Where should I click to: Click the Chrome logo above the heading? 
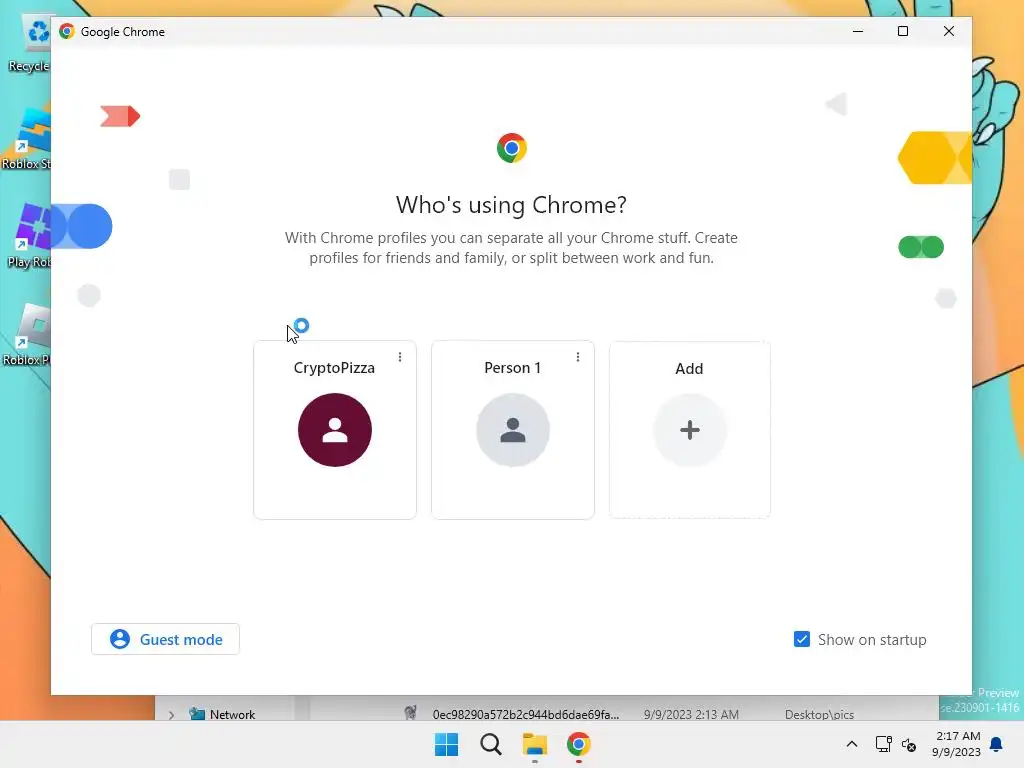[511, 148]
